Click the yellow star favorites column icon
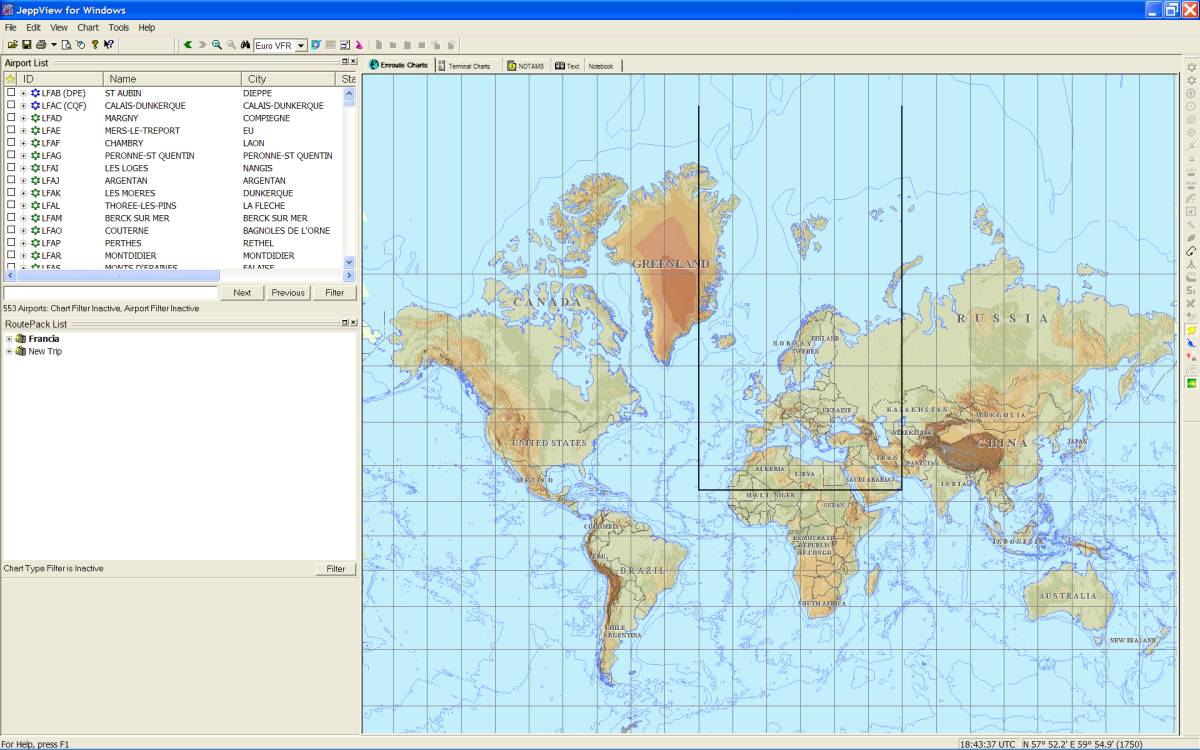 point(10,79)
